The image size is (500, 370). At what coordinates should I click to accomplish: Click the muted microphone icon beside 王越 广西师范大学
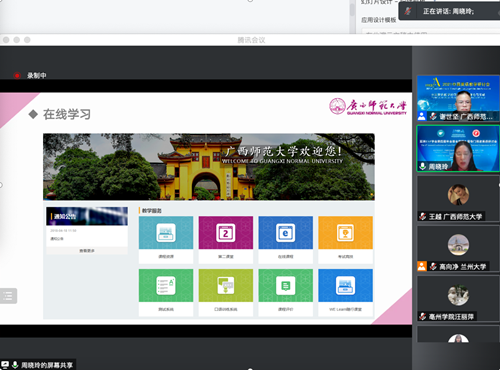tap(423, 217)
